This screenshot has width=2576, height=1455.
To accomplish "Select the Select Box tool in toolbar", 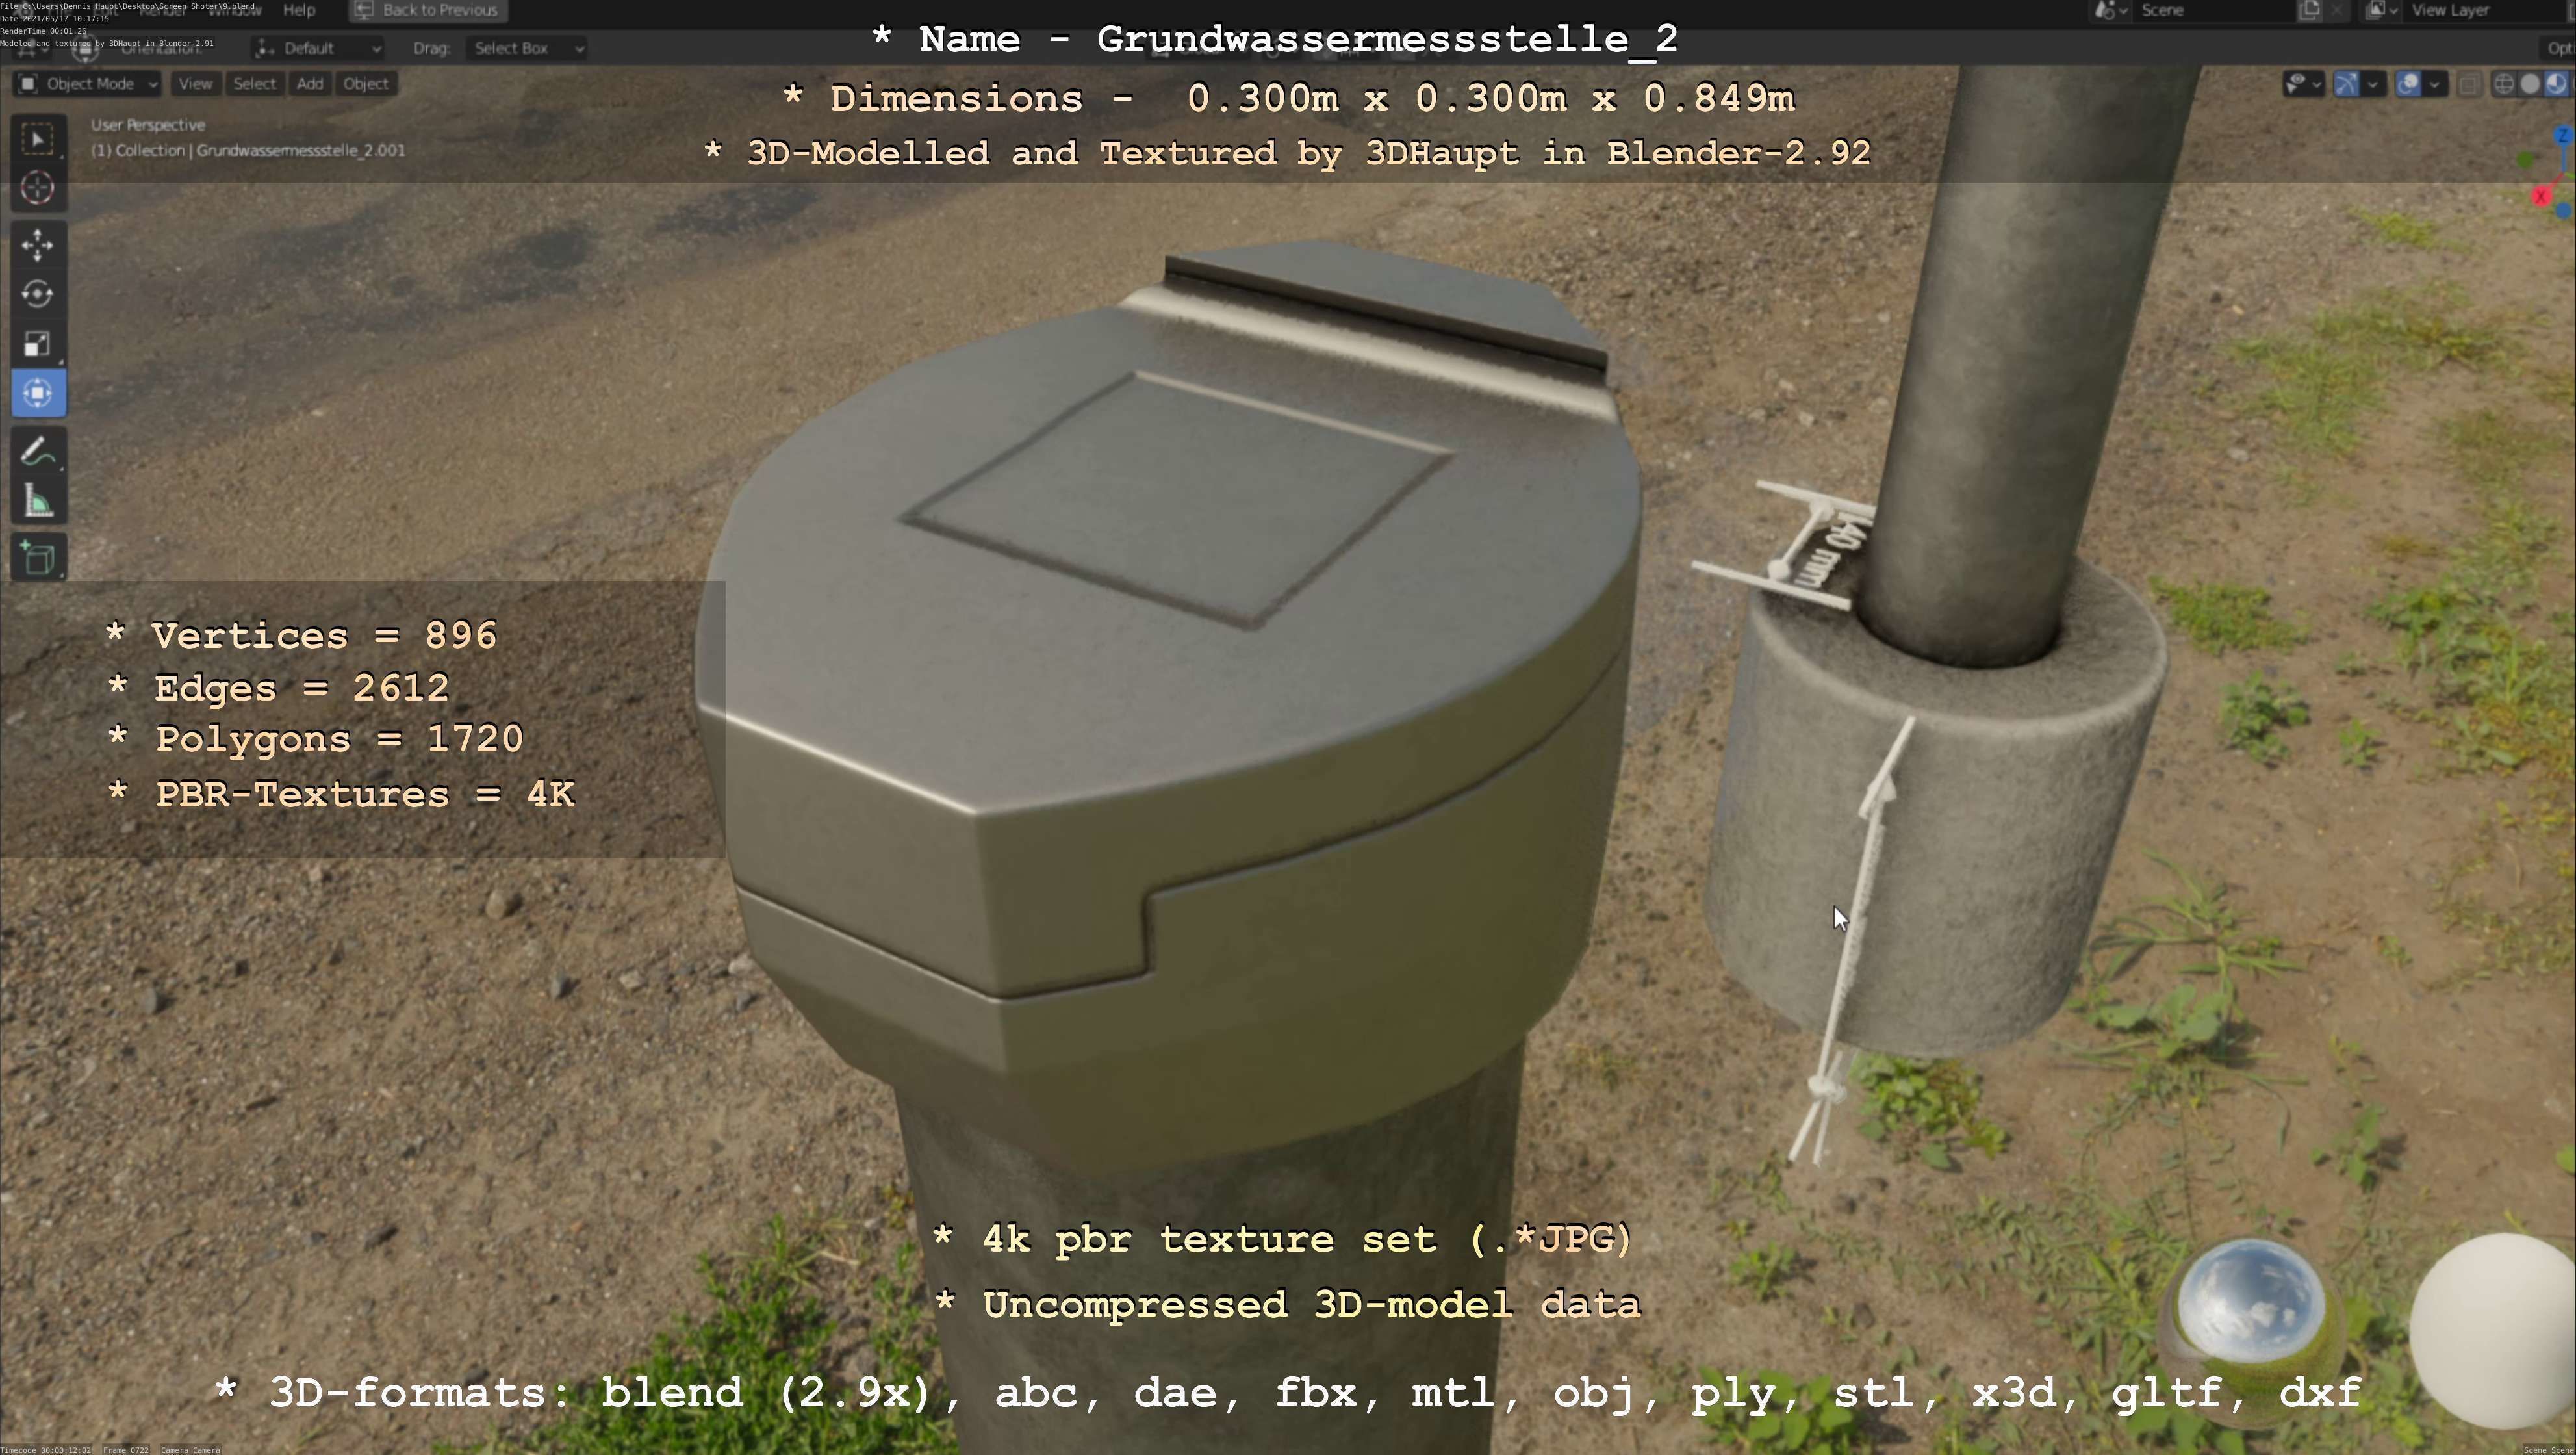I will [x=38, y=139].
